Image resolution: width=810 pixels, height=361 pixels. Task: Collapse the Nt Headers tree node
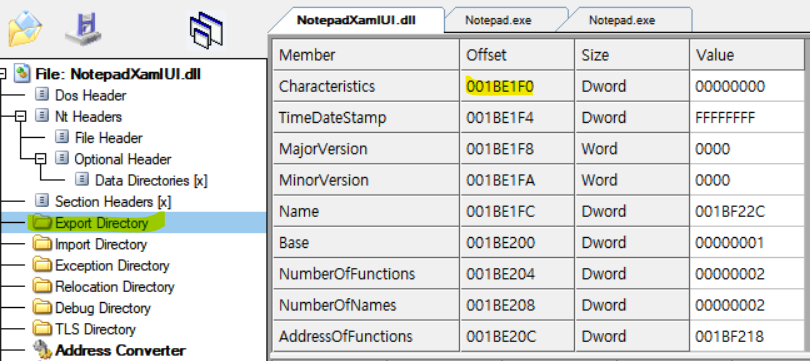pos(20,116)
